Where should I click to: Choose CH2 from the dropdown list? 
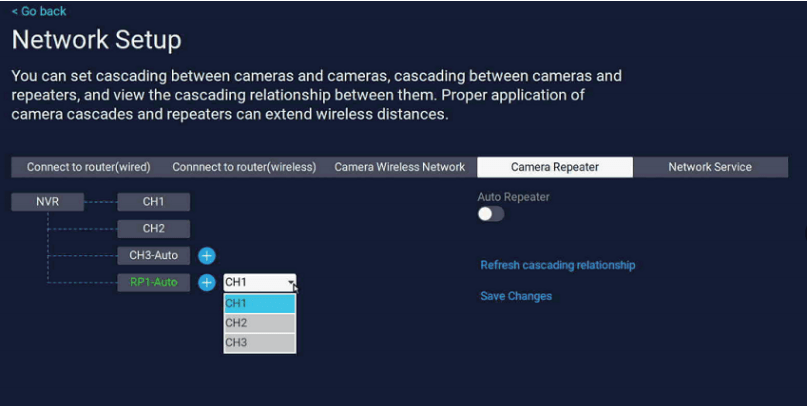[x=259, y=323]
